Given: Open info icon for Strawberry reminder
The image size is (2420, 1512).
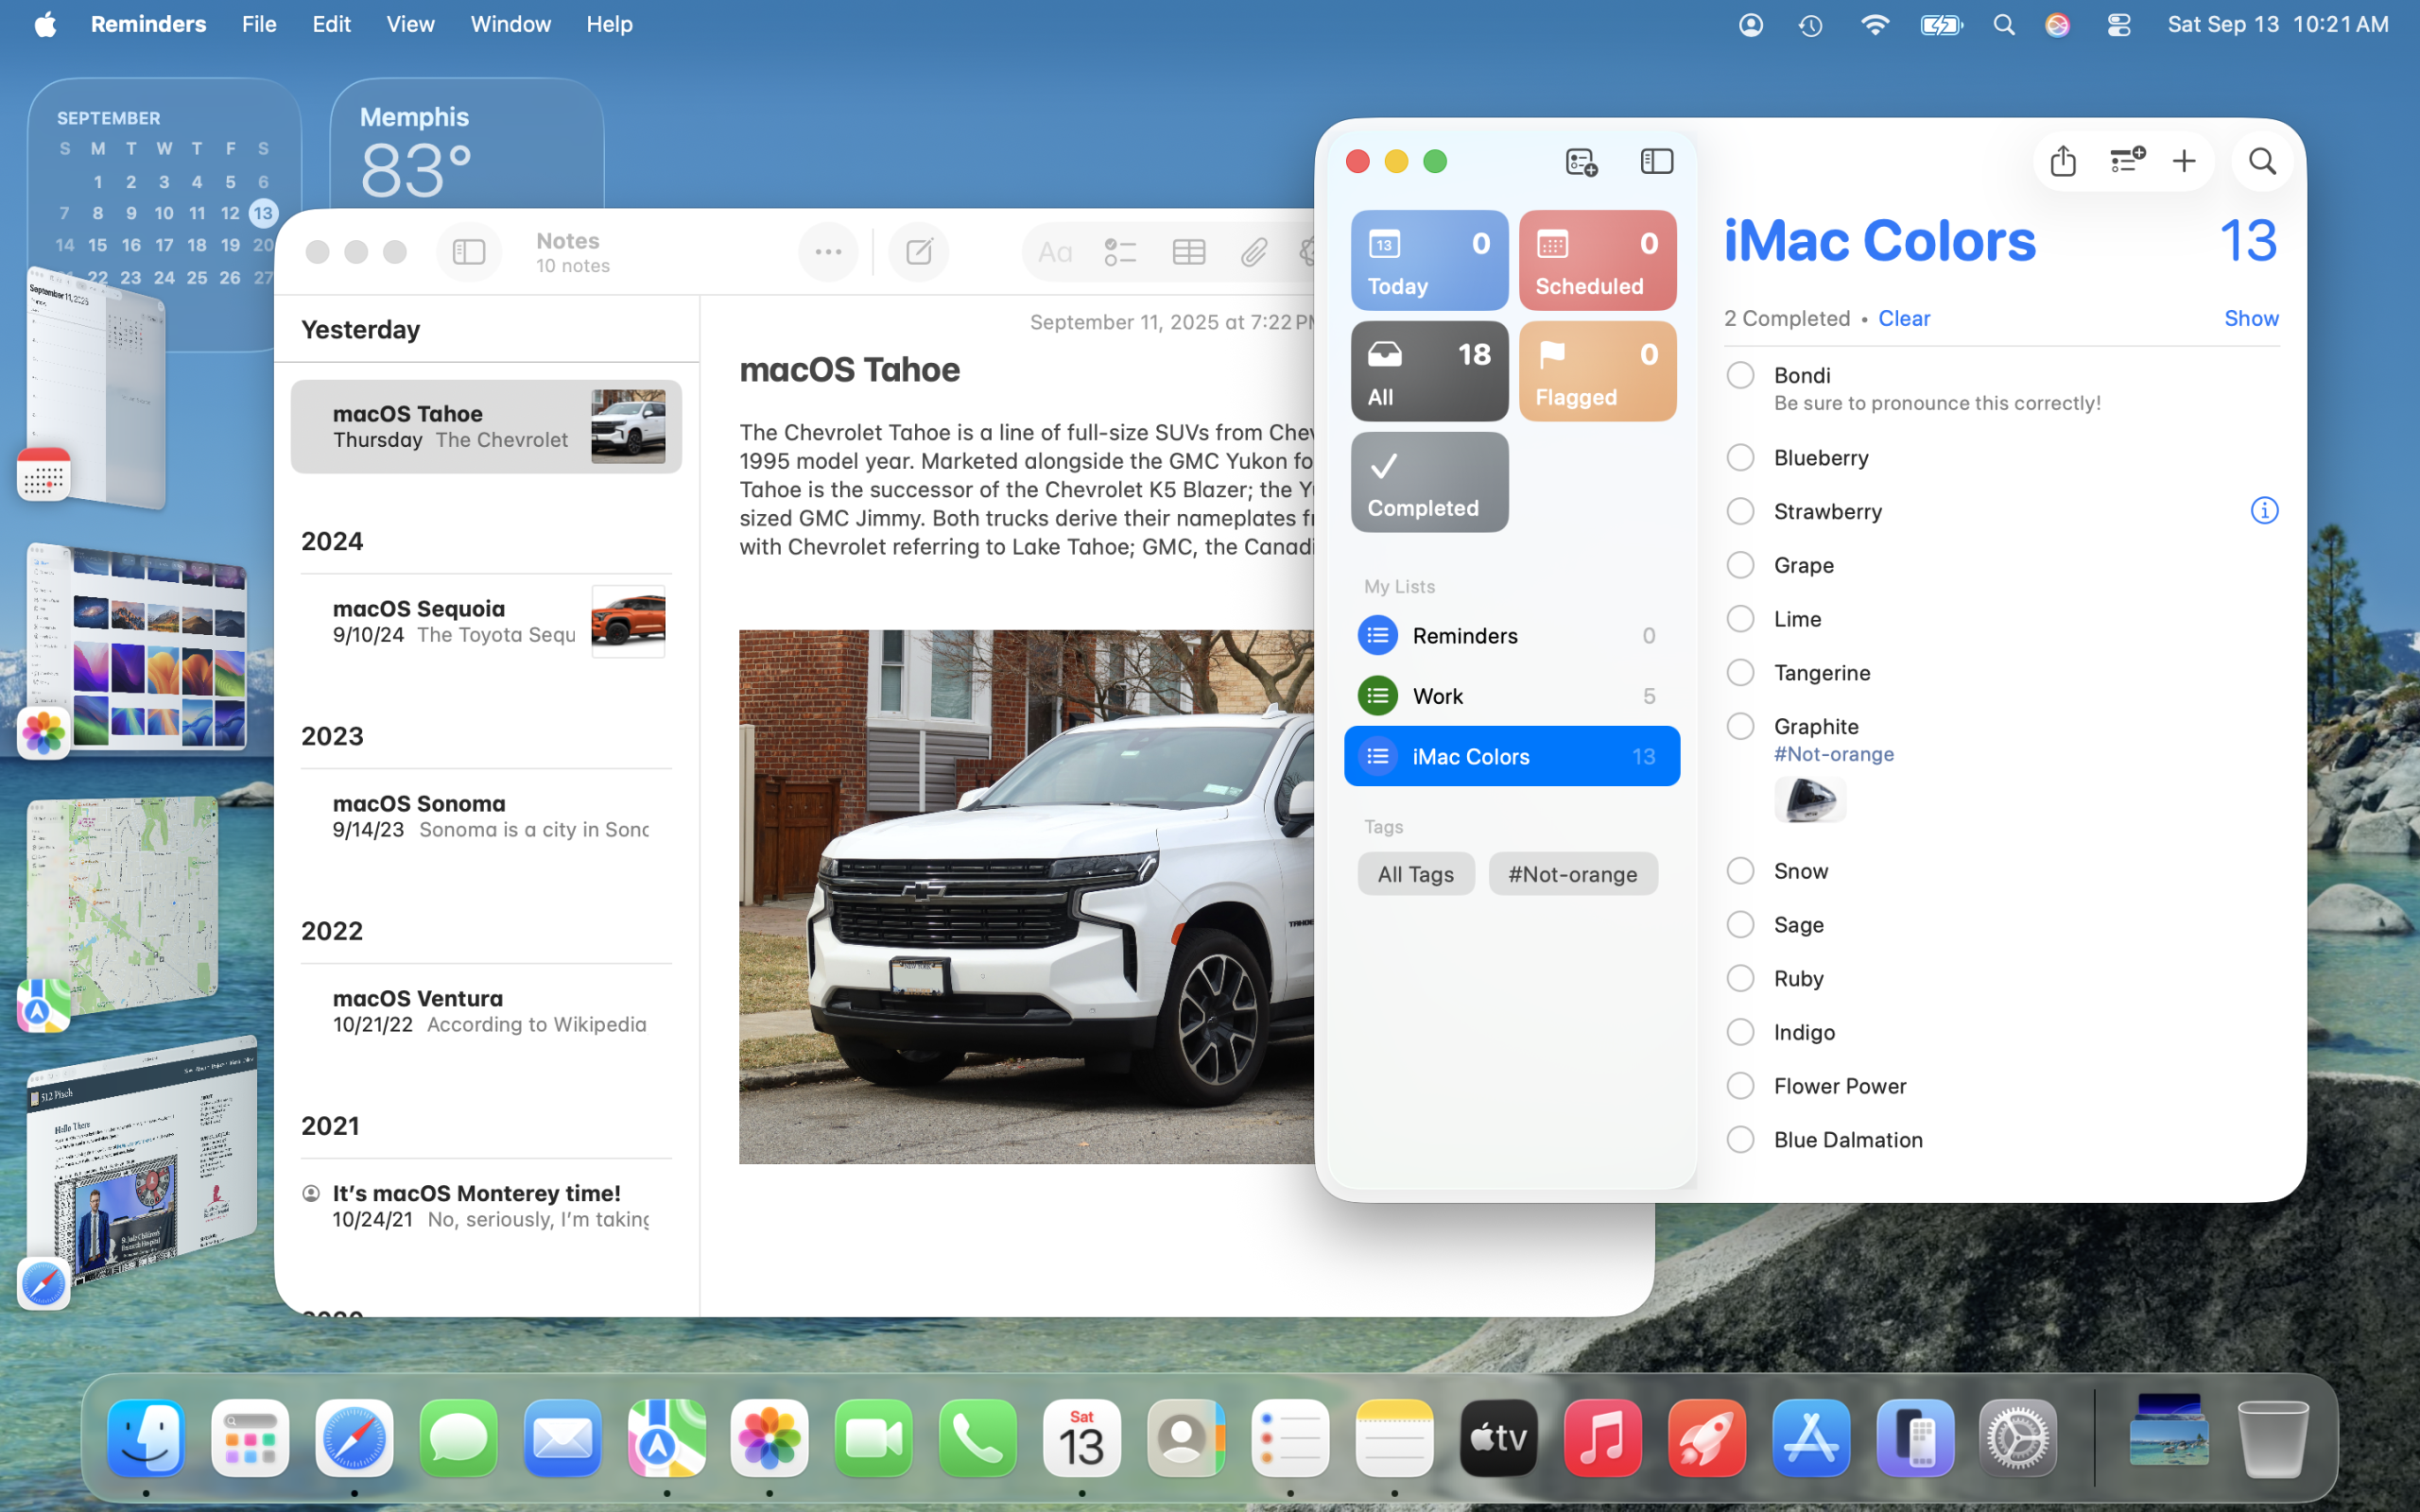Looking at the screenshot, I should coord(2264,511).
